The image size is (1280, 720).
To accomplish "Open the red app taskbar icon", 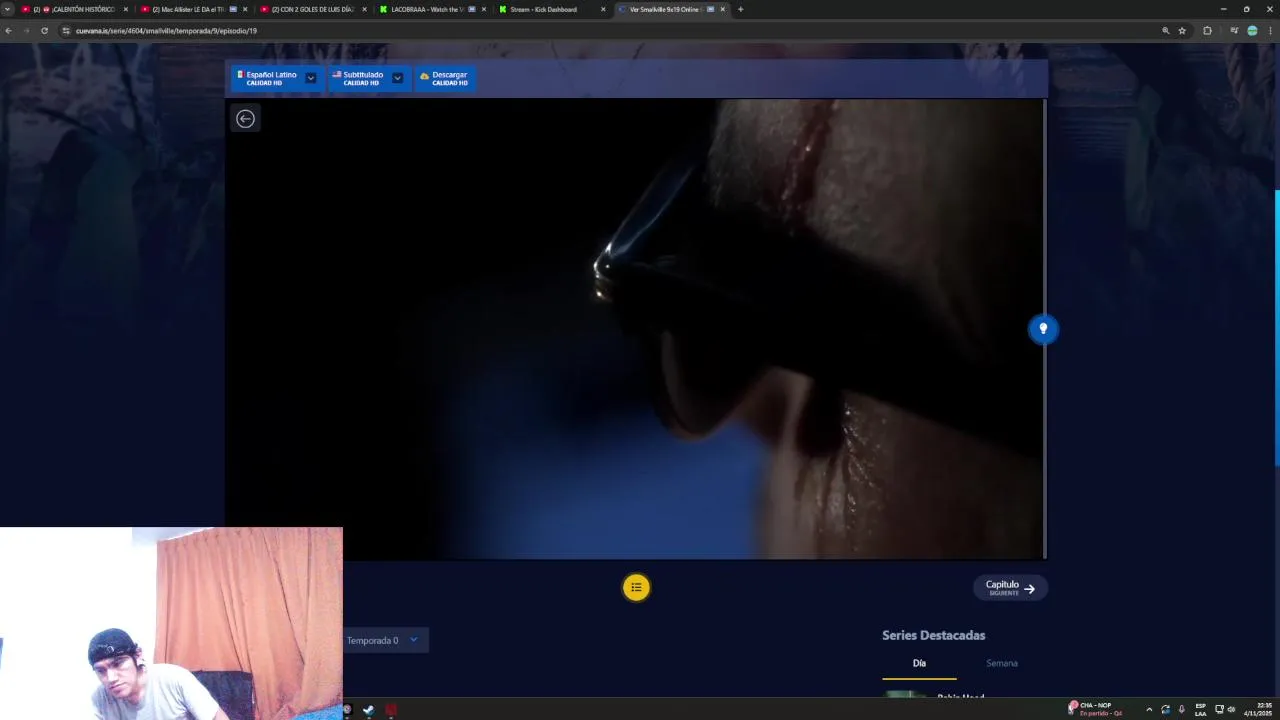I will 391,710.
